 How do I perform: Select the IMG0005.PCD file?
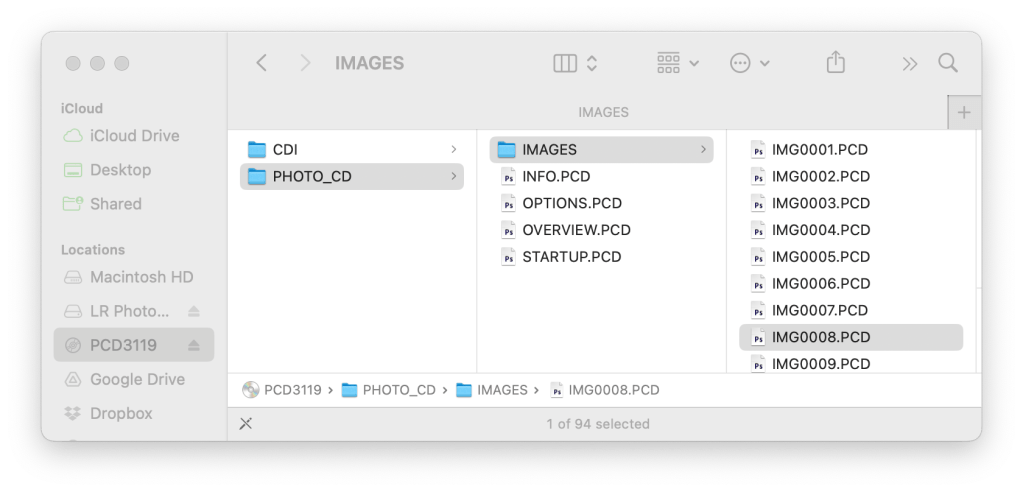[819, 257]
